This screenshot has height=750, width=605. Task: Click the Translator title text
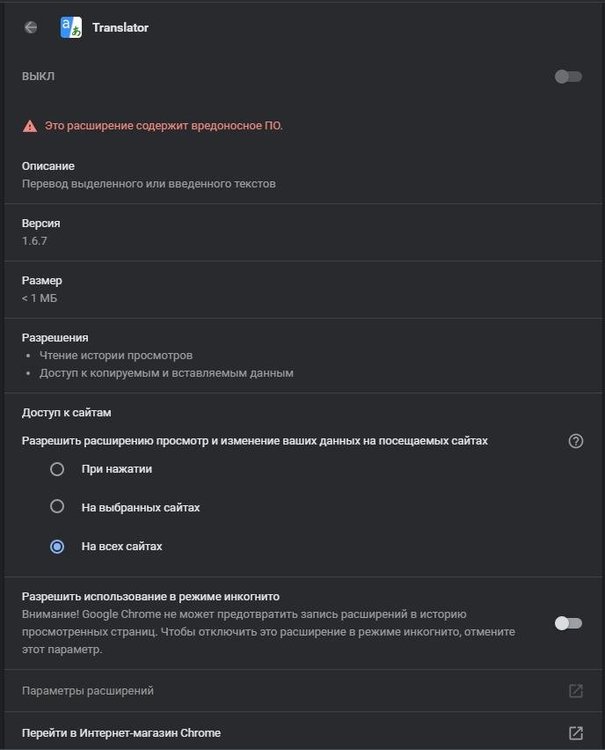(x=120, y=28)
